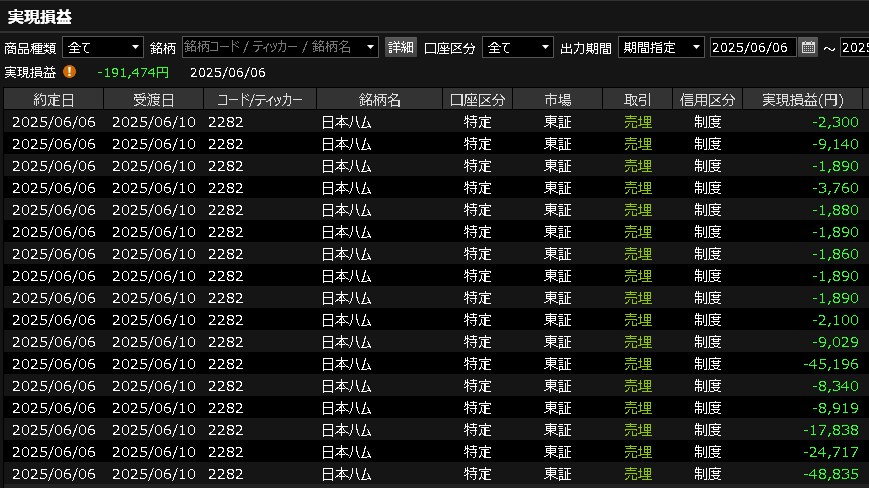Click the partially visible end date field

(x=854, y=48)
